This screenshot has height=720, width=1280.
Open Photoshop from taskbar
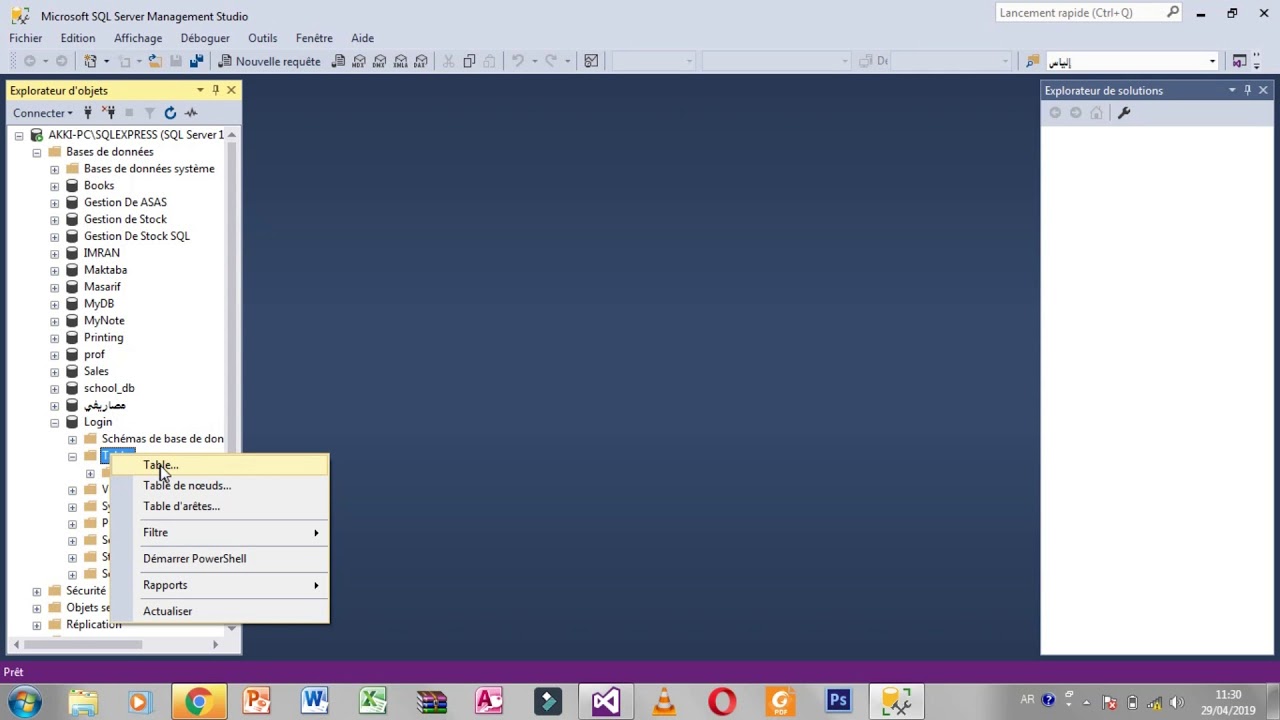click(x=838, y=701)
